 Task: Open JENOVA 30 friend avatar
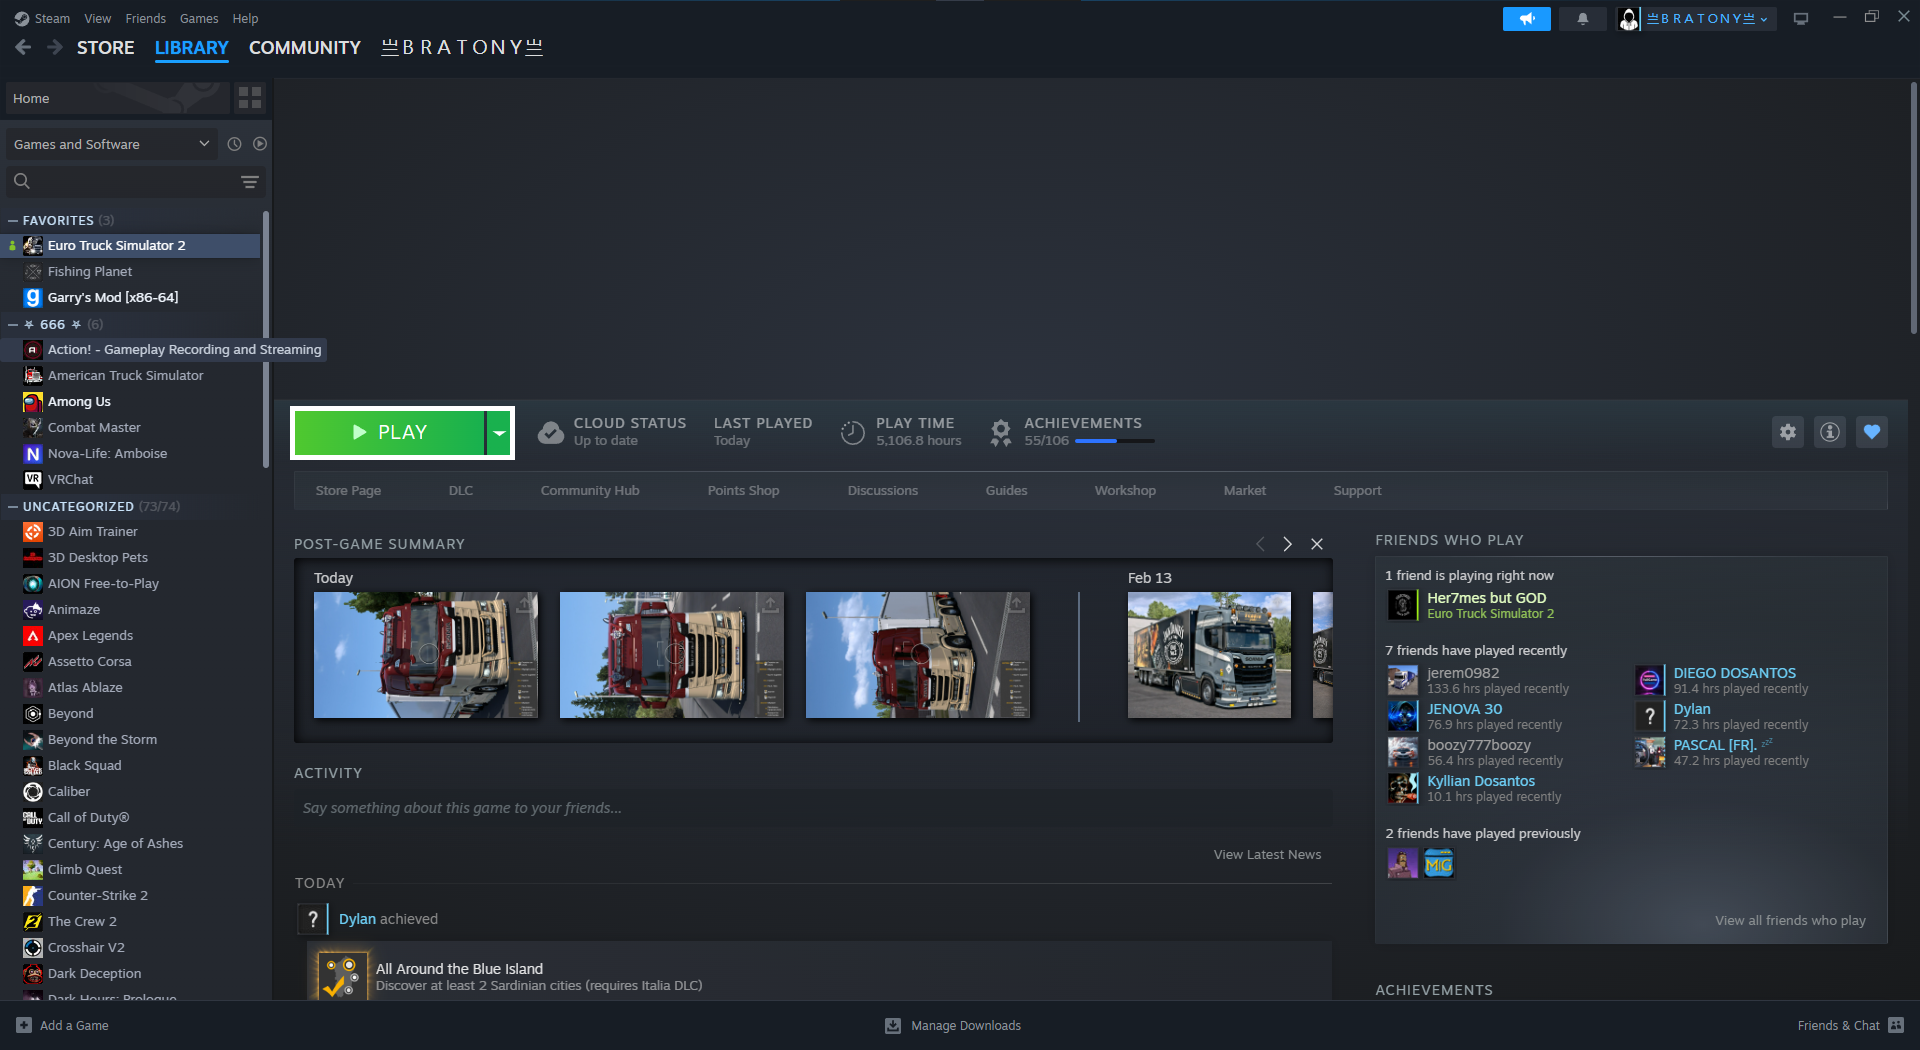(1402, 716)
